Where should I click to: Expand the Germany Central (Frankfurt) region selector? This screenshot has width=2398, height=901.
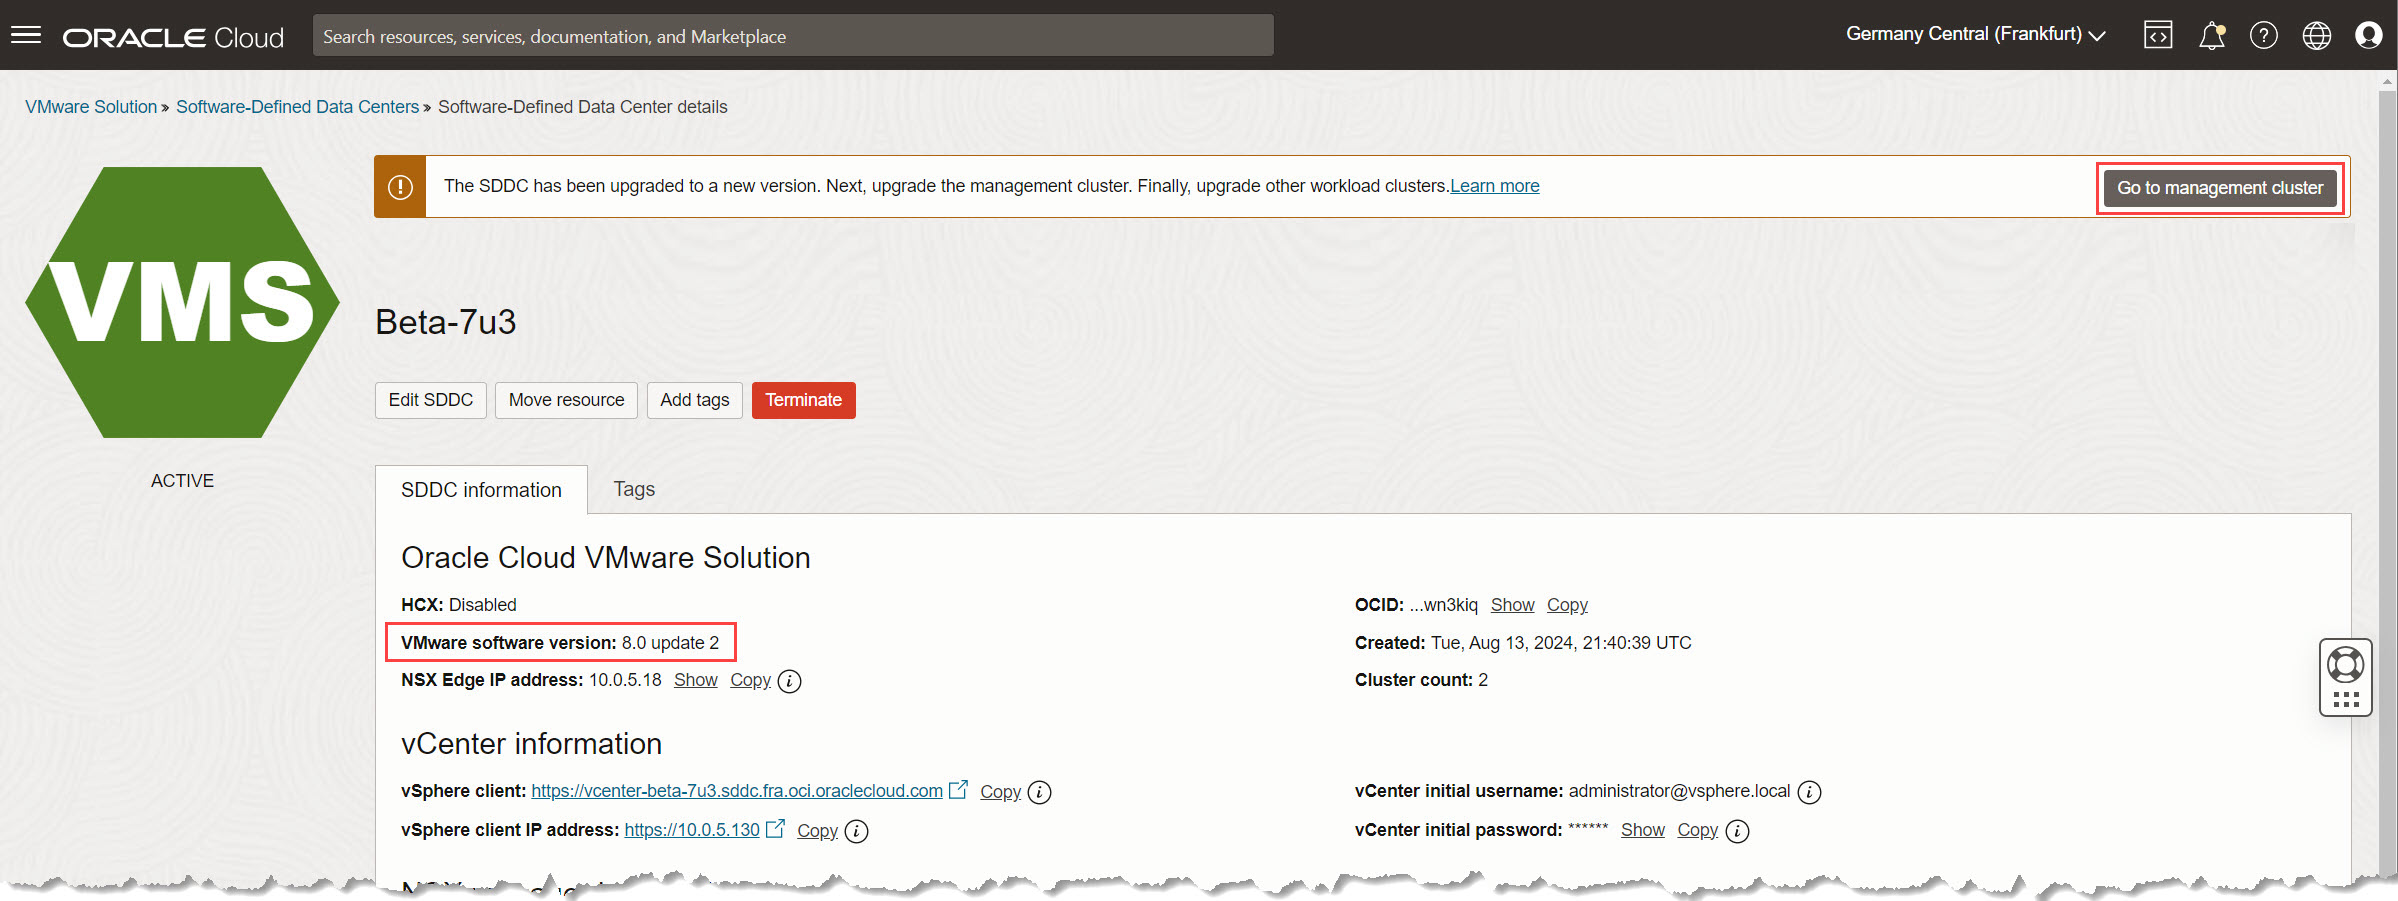1975,35
